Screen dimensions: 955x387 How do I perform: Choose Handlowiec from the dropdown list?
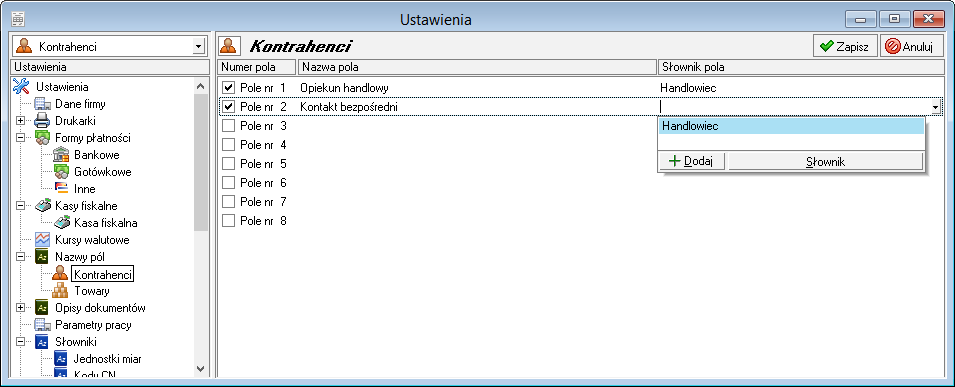point(791,126)
